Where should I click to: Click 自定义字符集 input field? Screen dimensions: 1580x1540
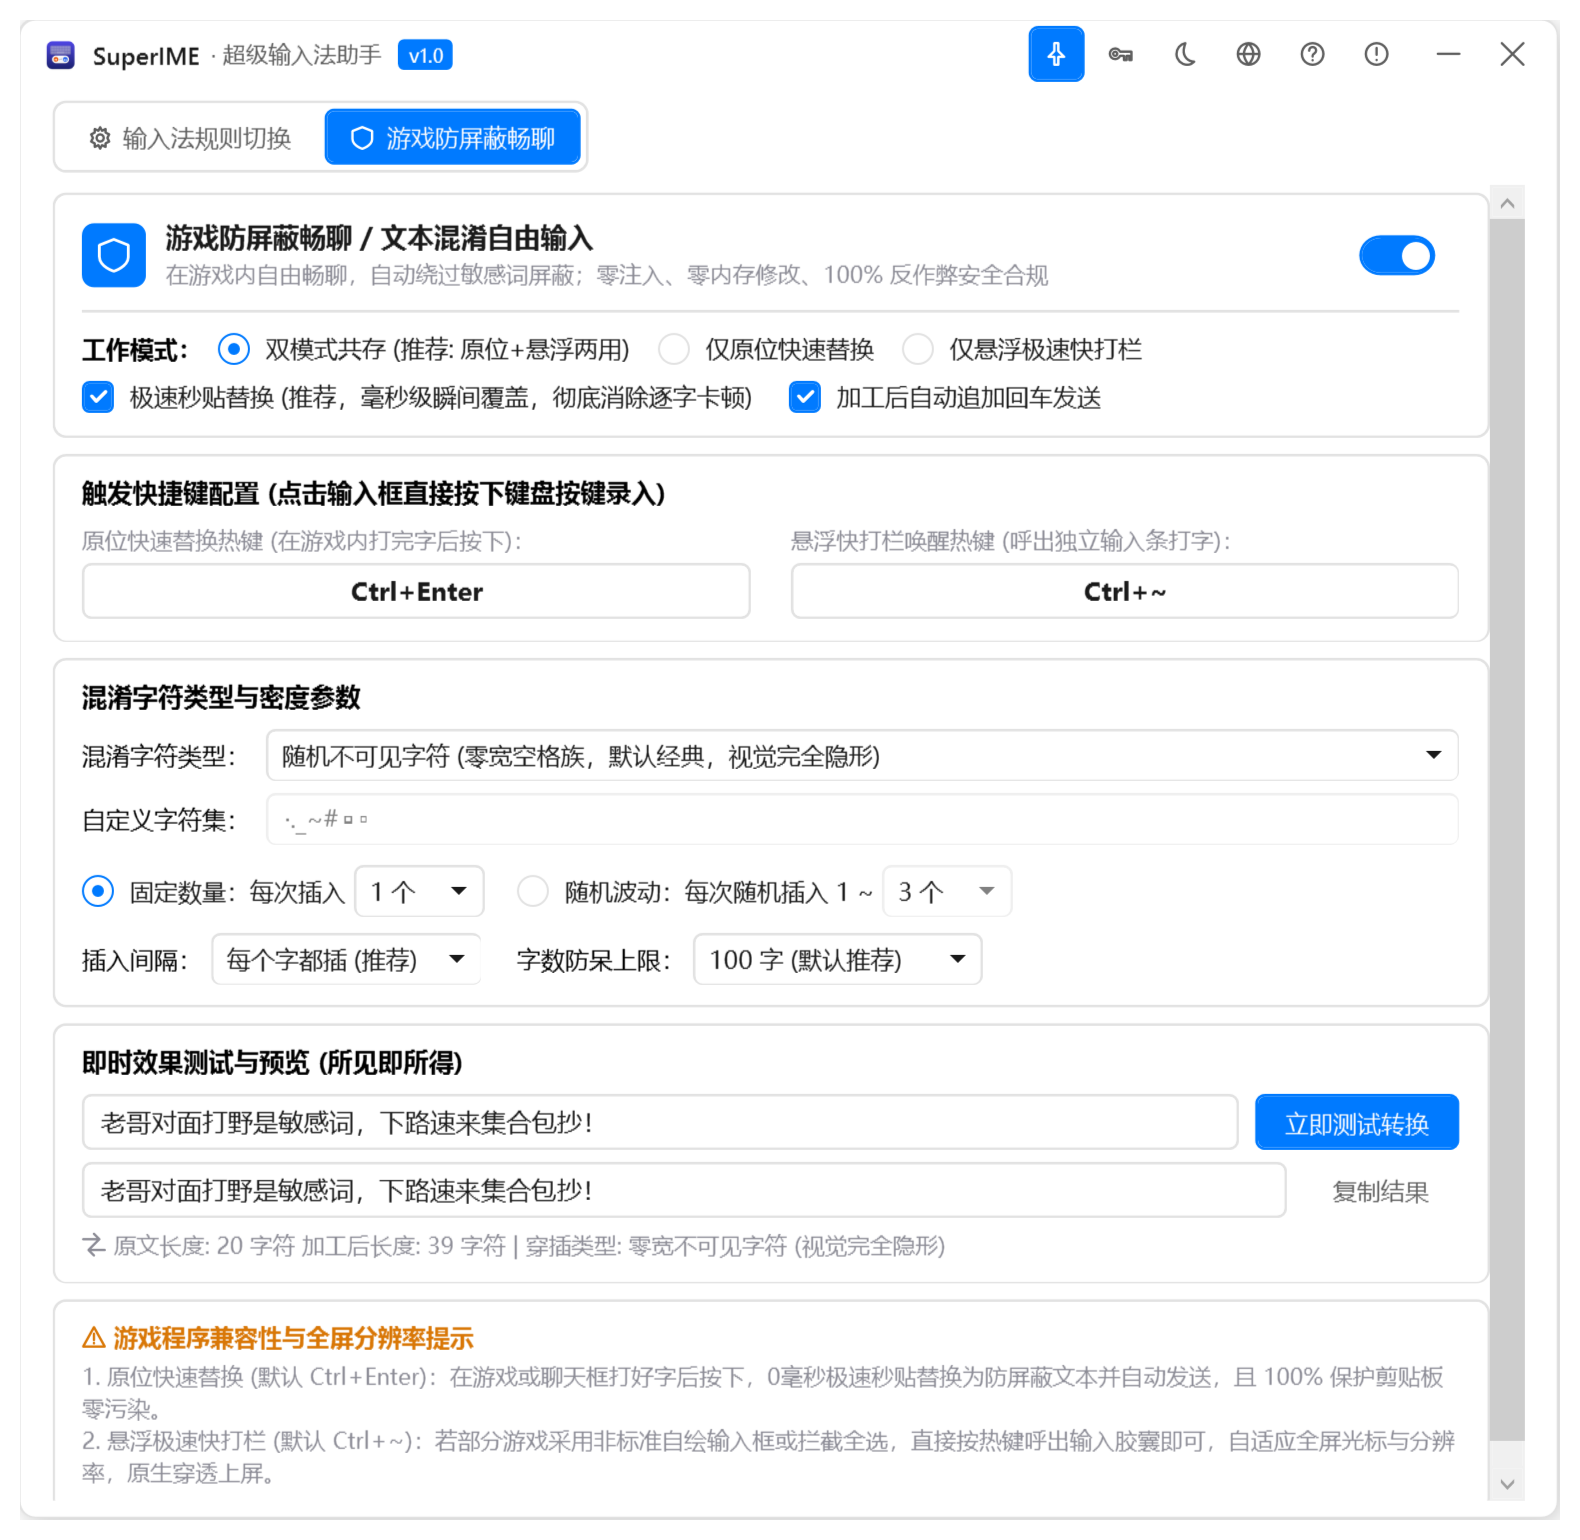[862, 819]
